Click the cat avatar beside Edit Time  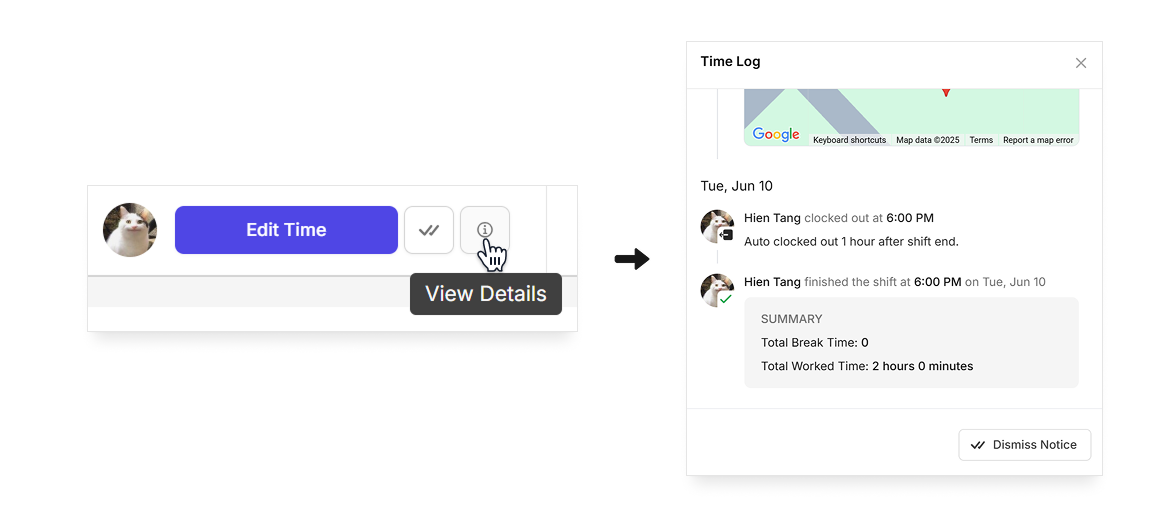pos(130,230)
